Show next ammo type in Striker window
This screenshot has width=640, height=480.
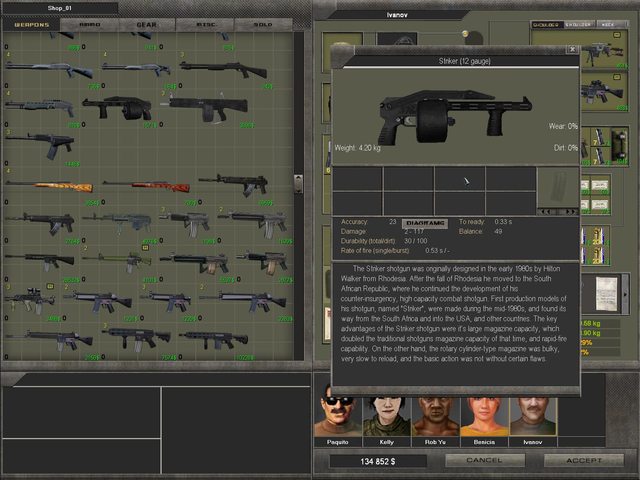[x=570, y=211]
